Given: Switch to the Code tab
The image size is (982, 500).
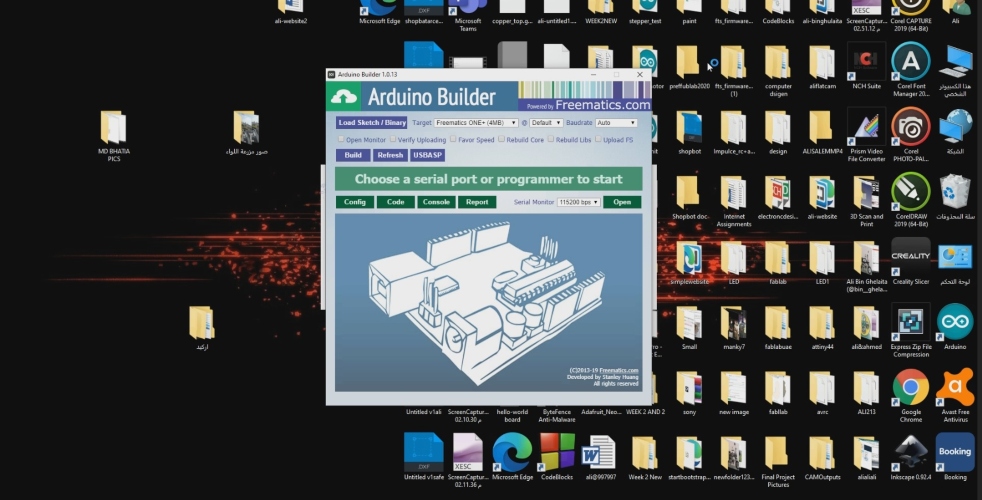Looking at the screenshot, I should 395,202.
